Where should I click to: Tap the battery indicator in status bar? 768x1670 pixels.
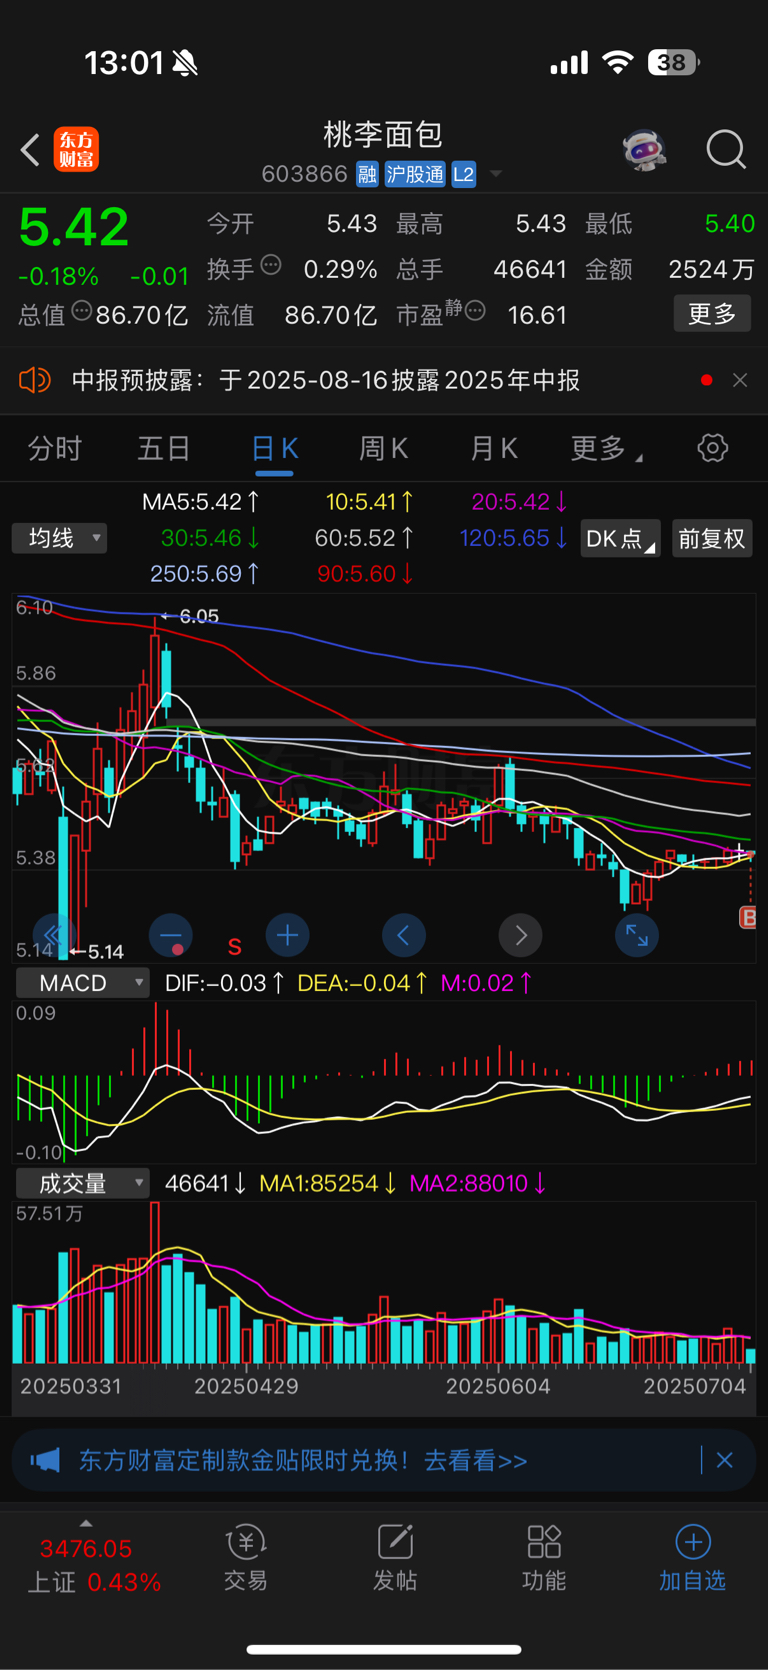673,63
